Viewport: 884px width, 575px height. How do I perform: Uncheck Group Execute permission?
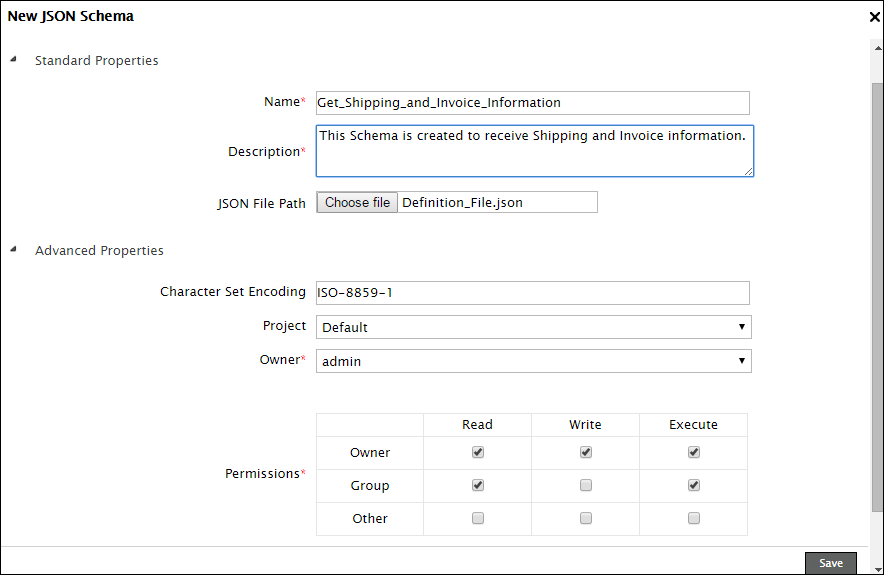click(693, 485)
